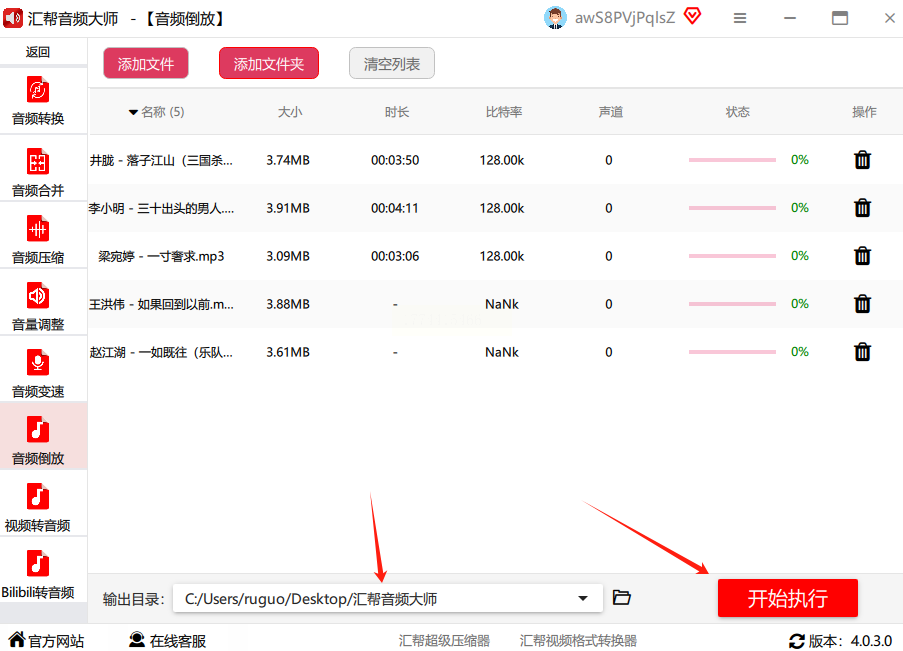
Task: Click duration value 00:04:11
Action: click(x=394, y=208)
